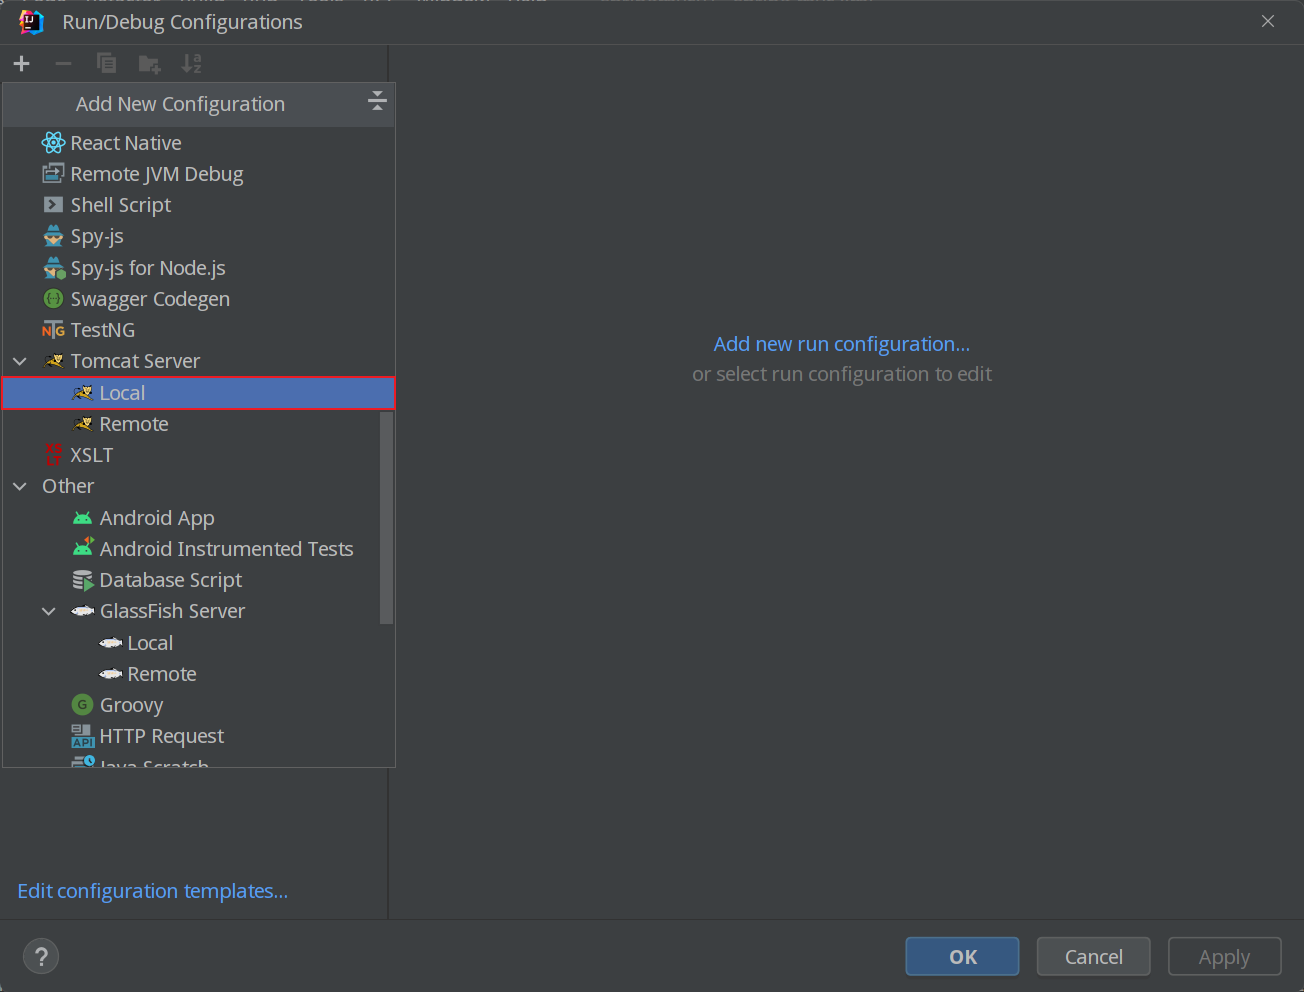Click the Copy configuration icon
The image size is (1304, 992).
click(106, 64)
